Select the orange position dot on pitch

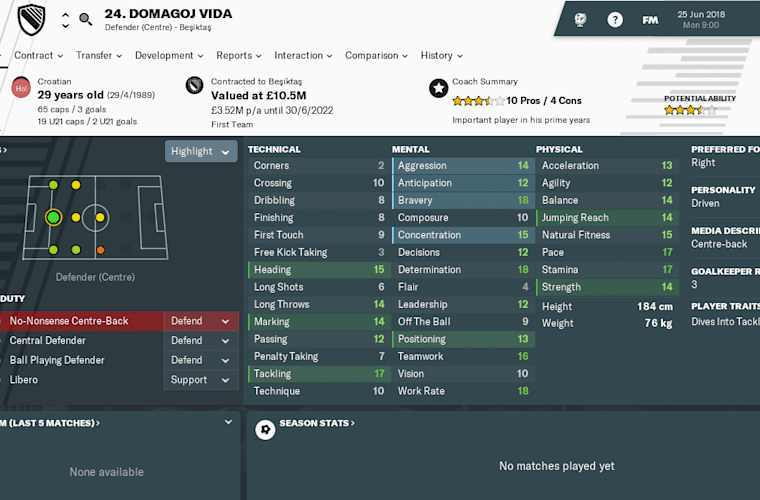[100, 250]
